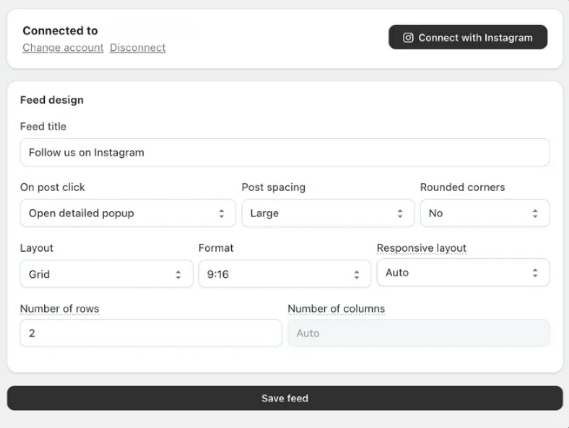Expand the Format dropdown showing 9:16
Viewport: 569px width, 428px height.
pyautogui.click(x=284, y=274)
